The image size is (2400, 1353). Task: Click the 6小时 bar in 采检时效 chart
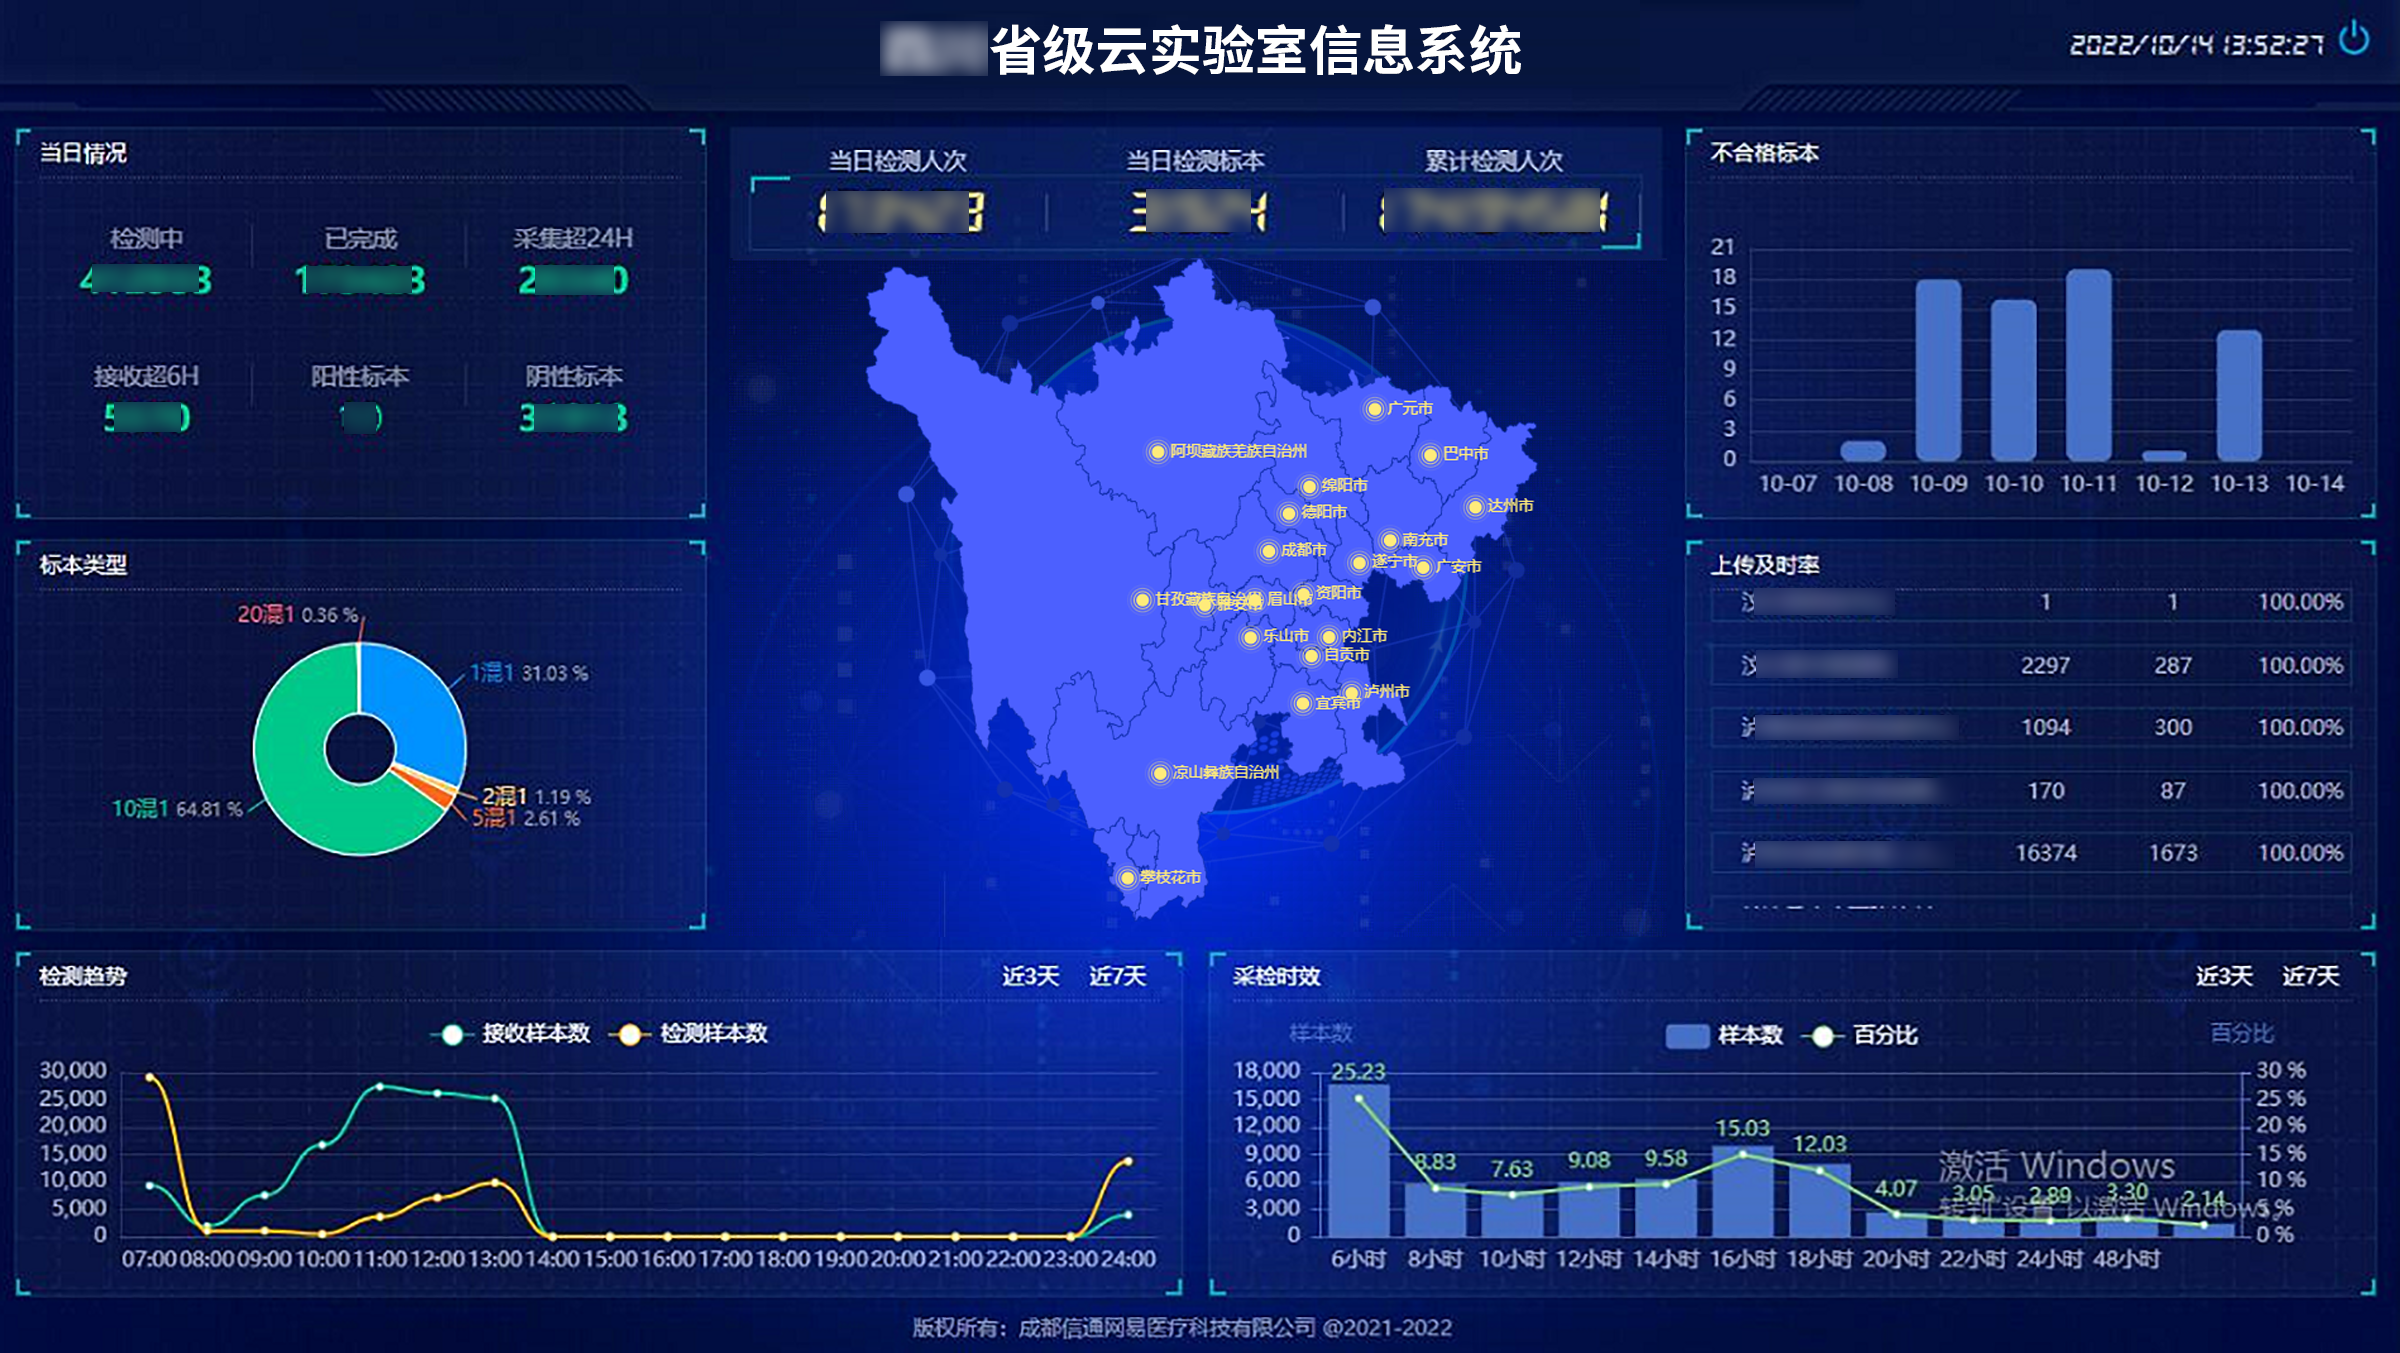click(x=1358, y=1160)
